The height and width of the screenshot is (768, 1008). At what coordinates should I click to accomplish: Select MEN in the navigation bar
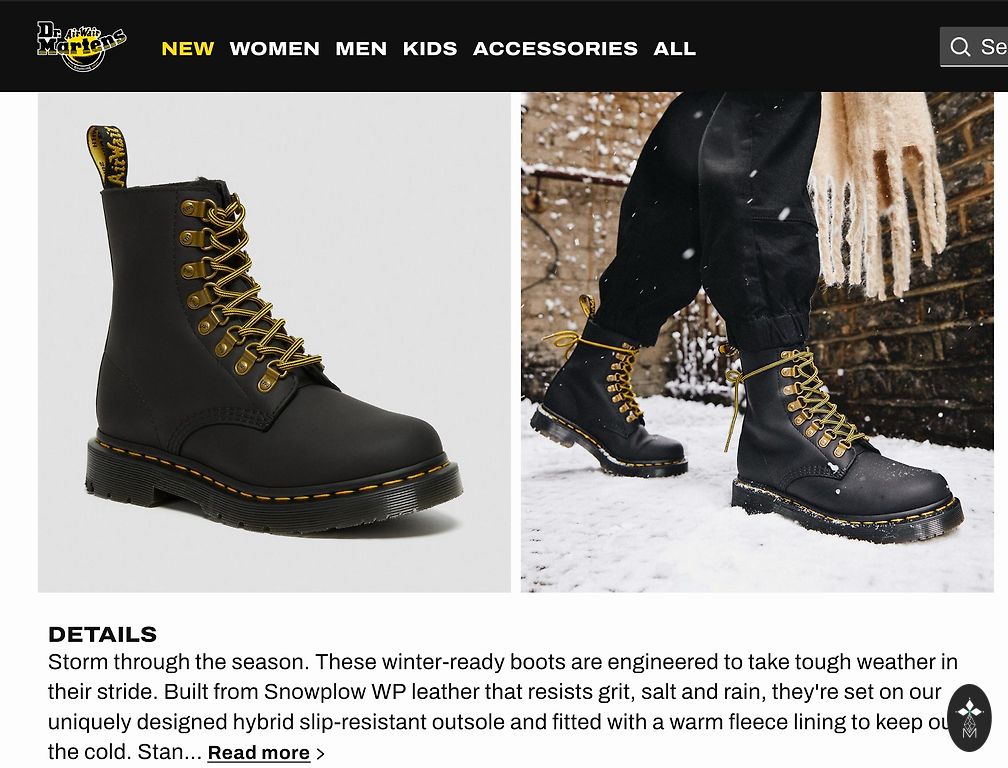tap(361, 48)
